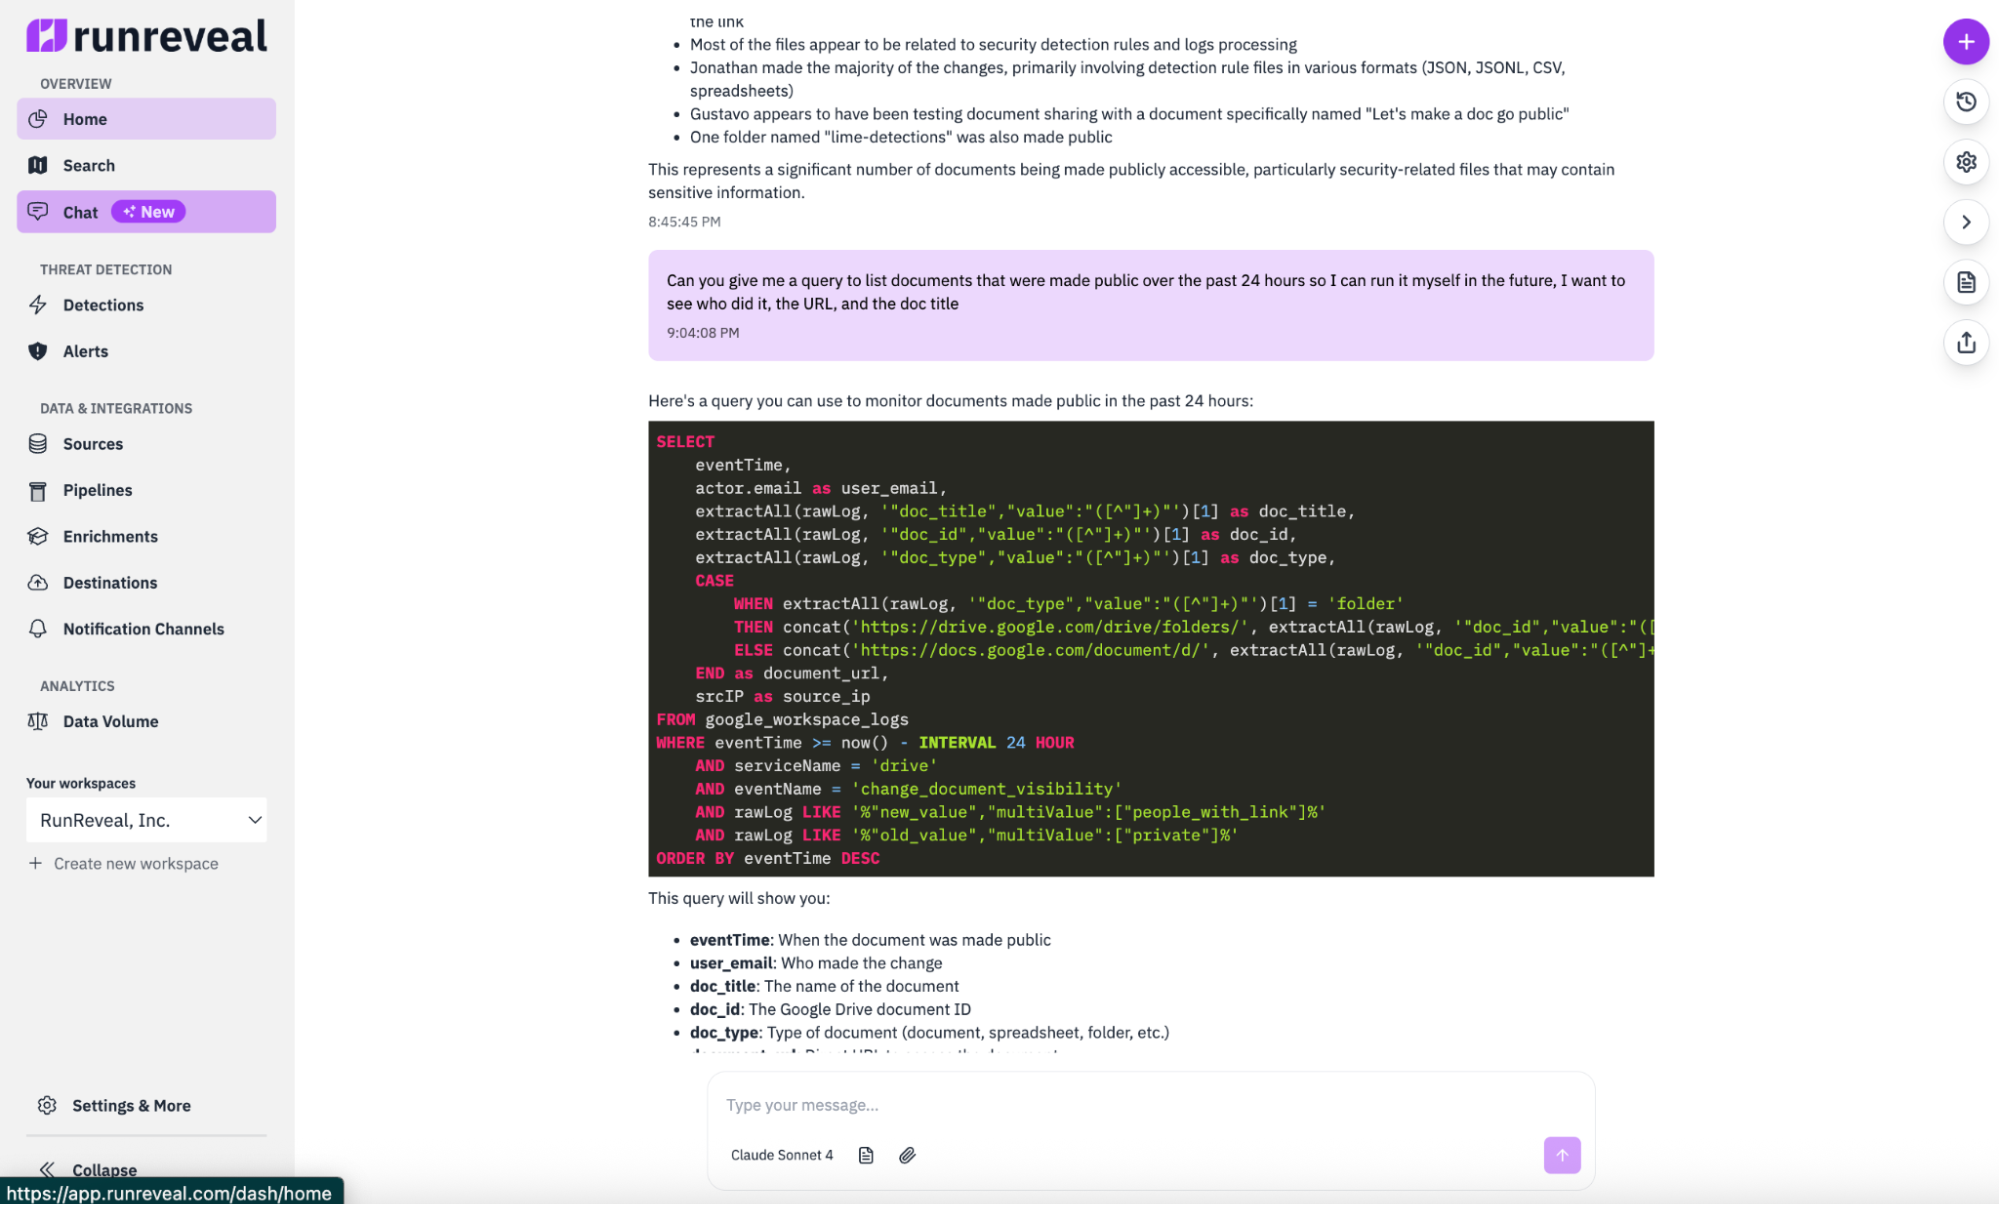Click the Detections lightning icon
This screenshot has height=1205, width=1999.
pyautogui.click(x=38, y=305)
